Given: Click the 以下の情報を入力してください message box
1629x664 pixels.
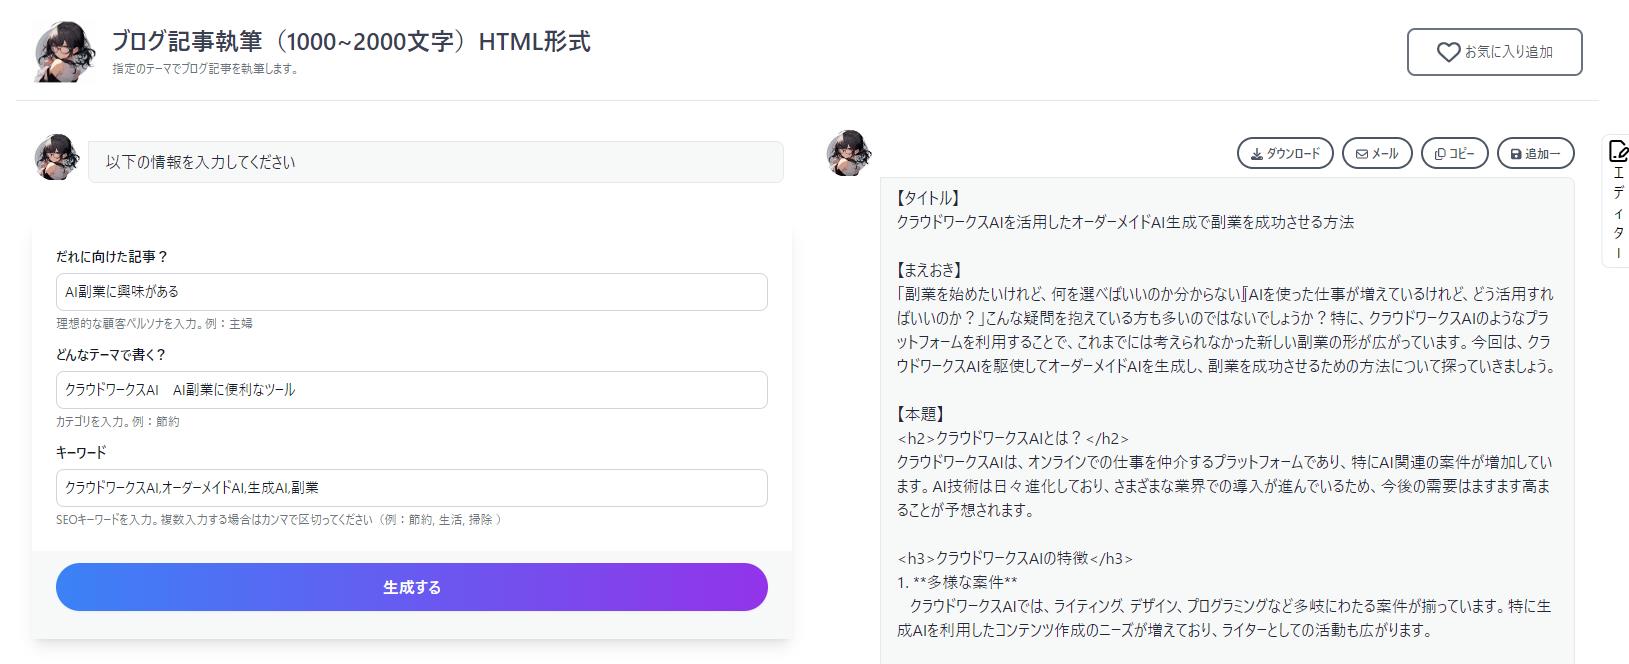Looking at the screenshot, I should tap(436, 162).
